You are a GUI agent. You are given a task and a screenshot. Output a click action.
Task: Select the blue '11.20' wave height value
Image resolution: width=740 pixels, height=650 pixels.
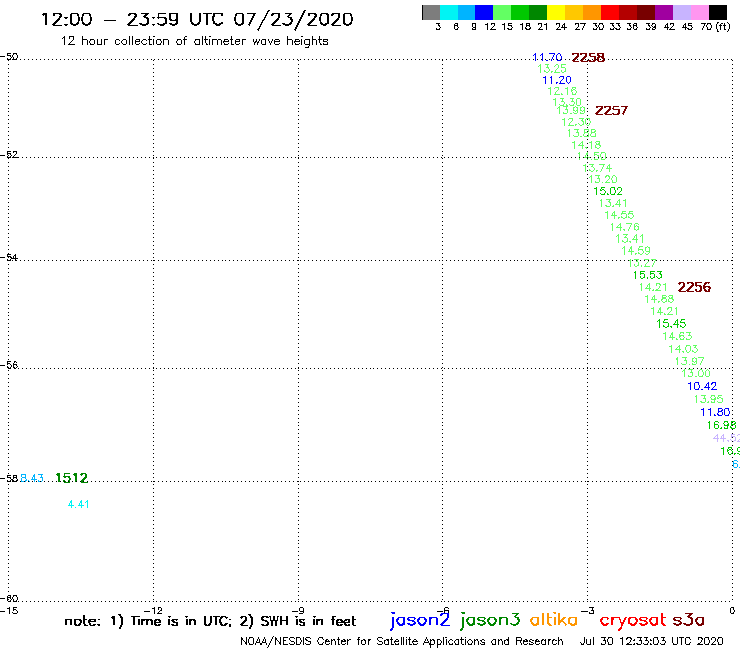557,80
